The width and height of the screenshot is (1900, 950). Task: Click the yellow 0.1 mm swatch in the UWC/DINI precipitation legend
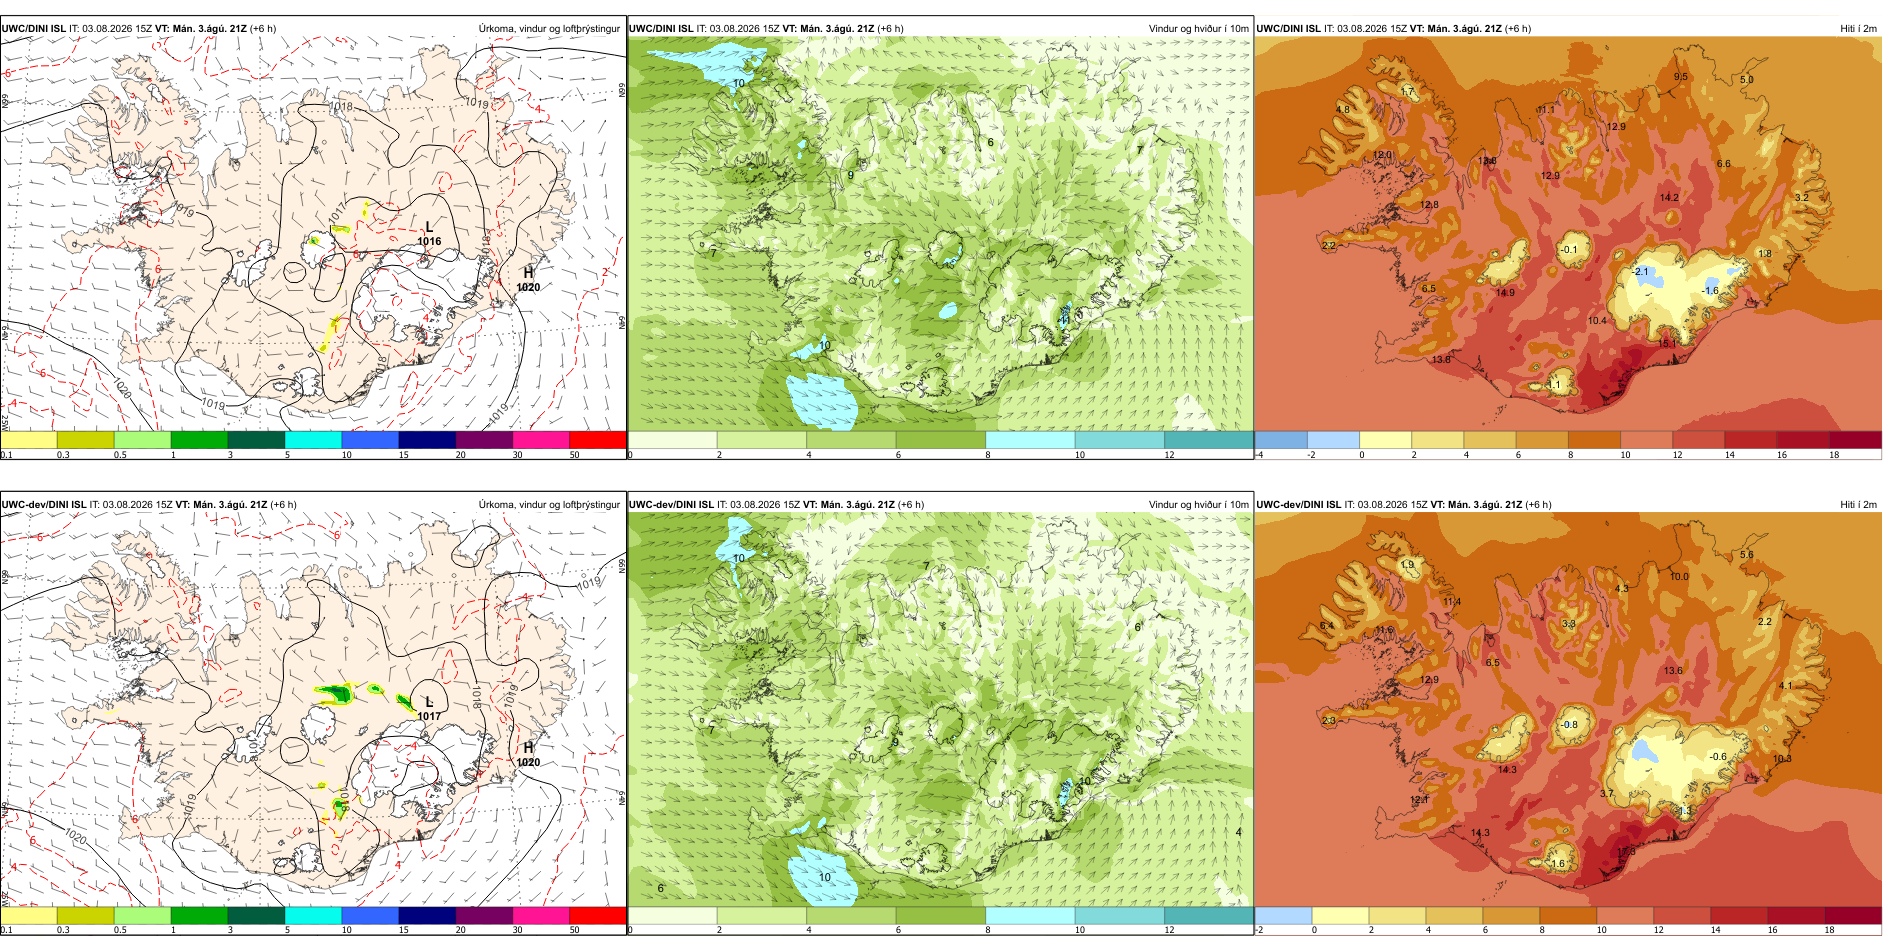(28, 439)
